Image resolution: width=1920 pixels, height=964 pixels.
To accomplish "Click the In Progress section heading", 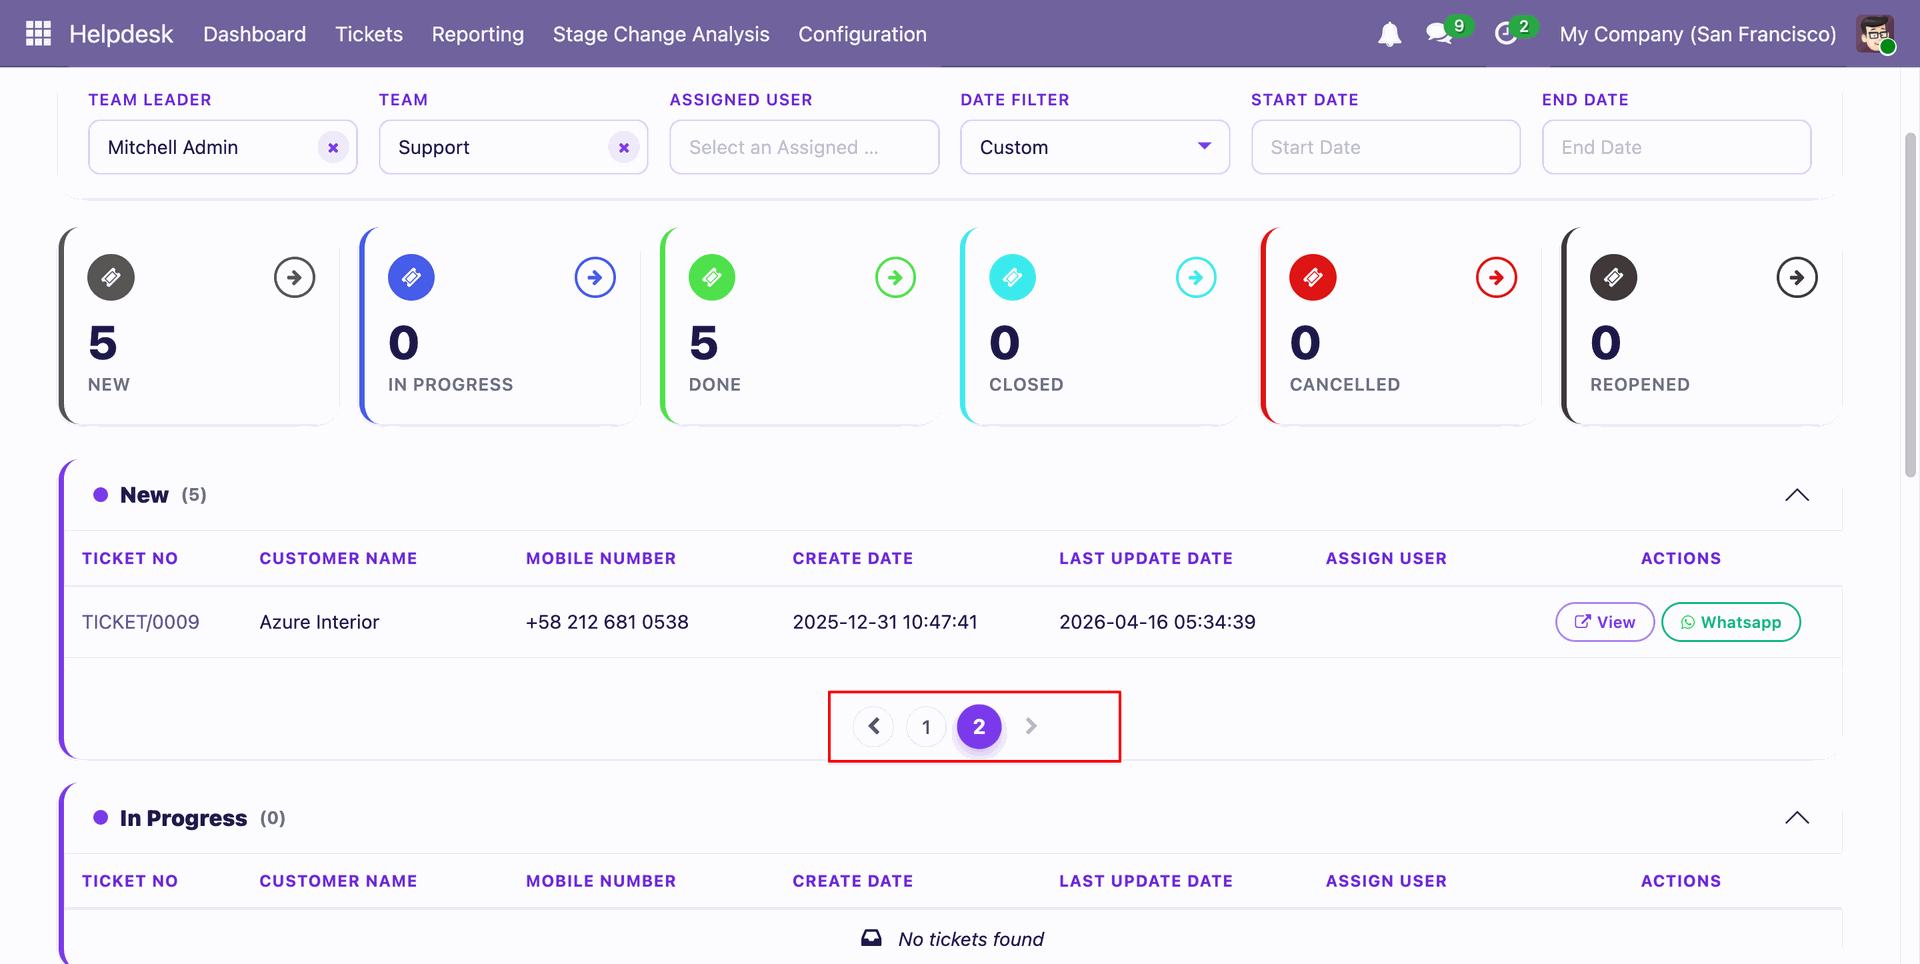I will pos(183,818).
